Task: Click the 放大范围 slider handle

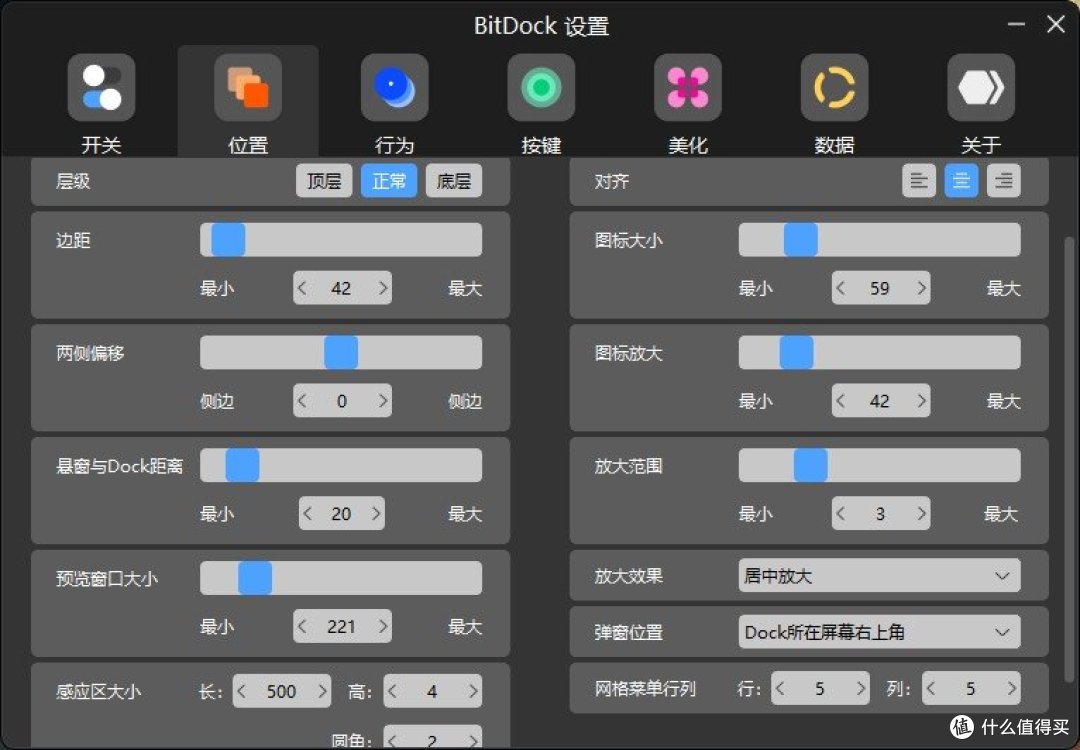Action: (811, 466)
